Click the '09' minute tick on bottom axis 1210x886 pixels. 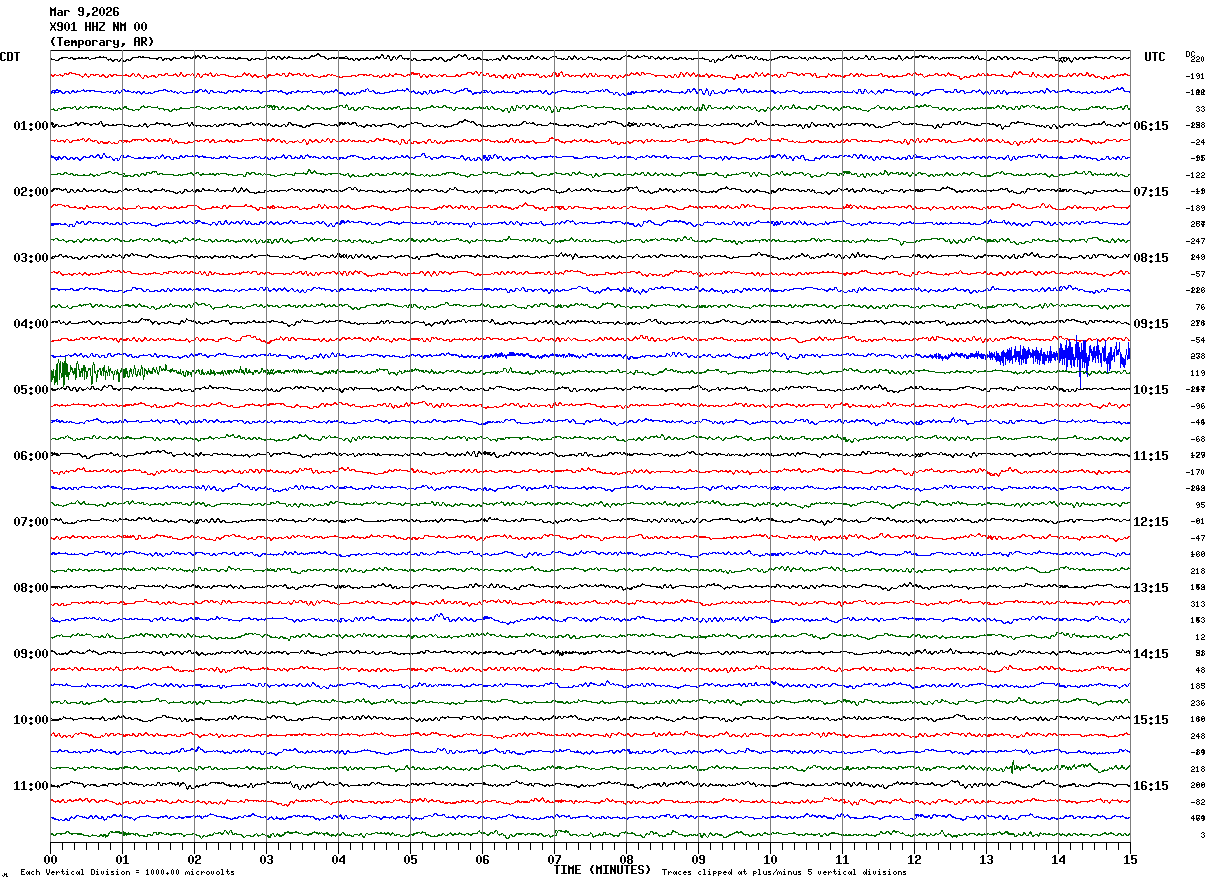click(698, 859)
